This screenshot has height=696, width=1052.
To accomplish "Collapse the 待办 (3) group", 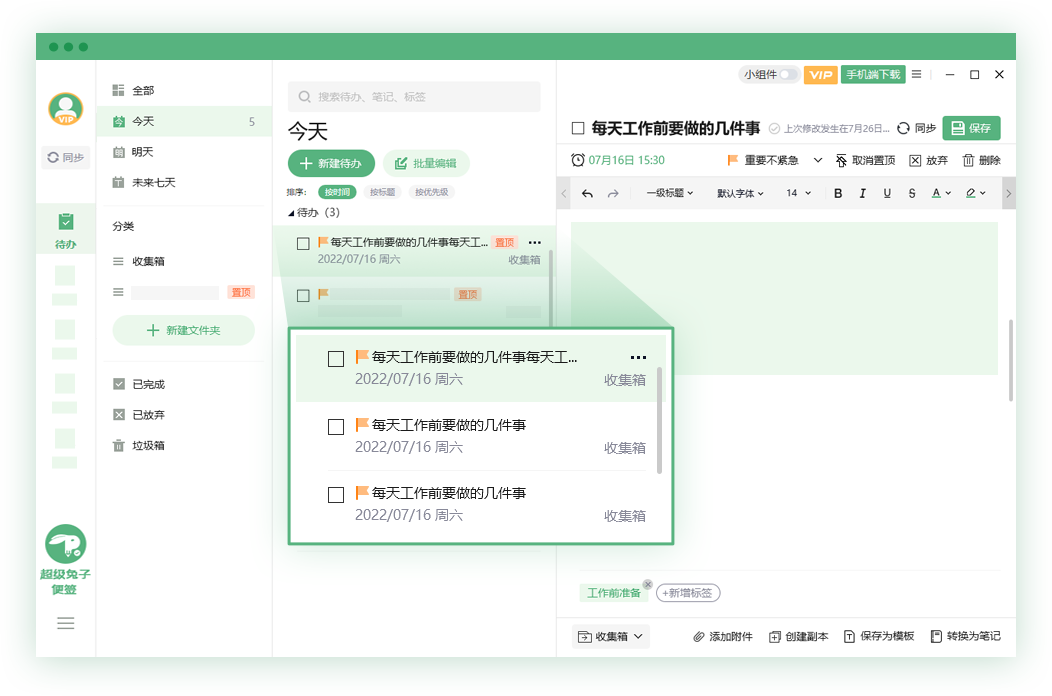I will point(291,213).
